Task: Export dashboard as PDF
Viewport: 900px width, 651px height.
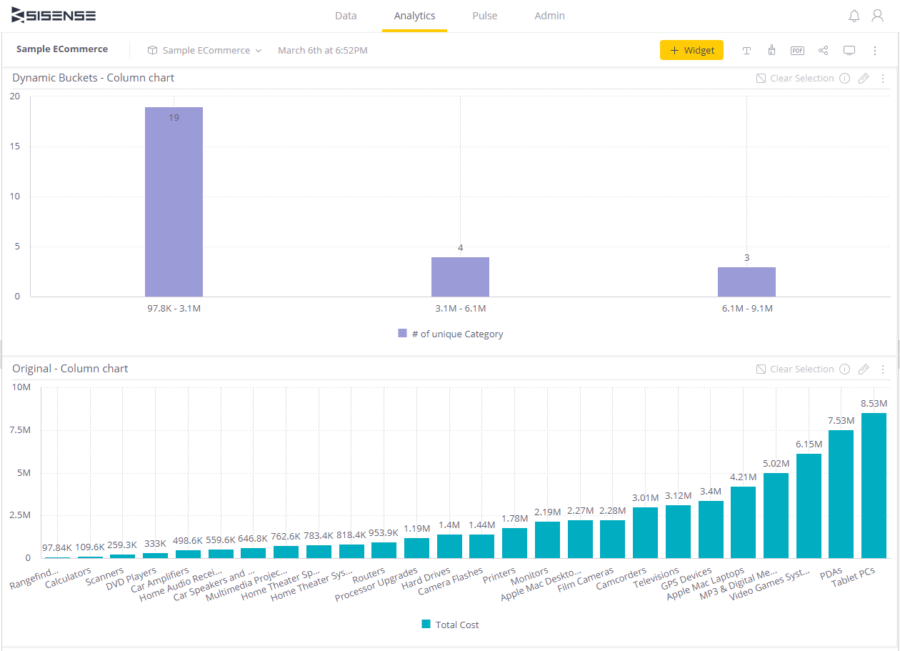Action: [x=797, y=51]
